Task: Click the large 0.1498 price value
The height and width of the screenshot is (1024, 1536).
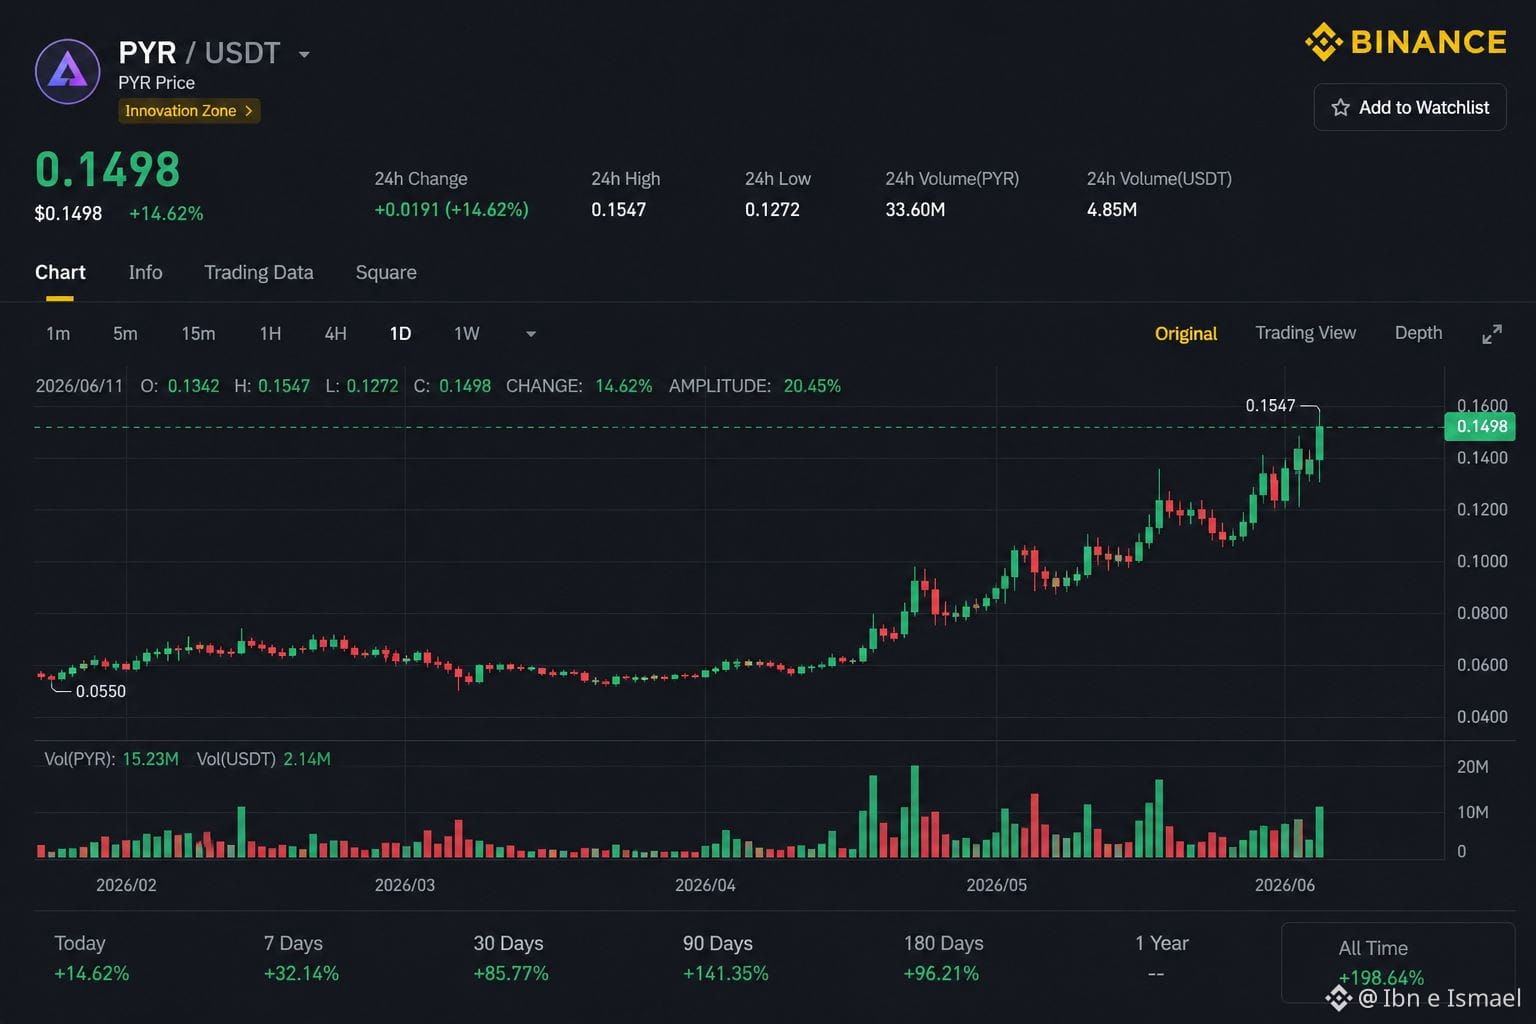Action: point(107,169)
